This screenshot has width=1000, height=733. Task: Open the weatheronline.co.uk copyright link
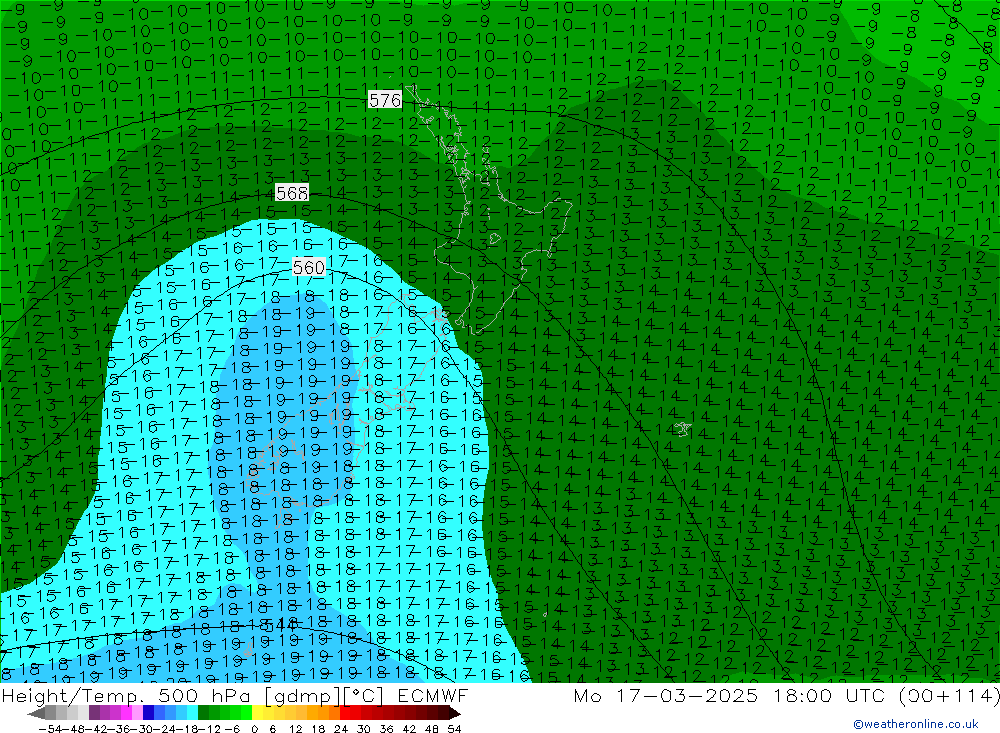coord(915,724)
